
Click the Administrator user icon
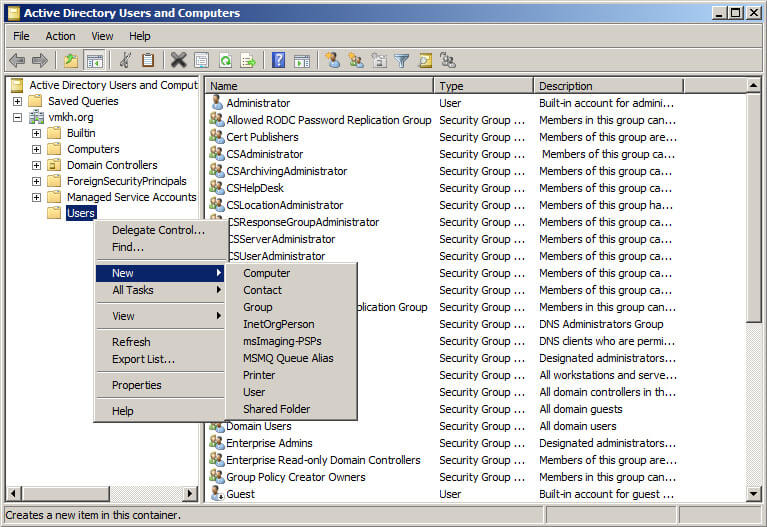tap(217, 102)
